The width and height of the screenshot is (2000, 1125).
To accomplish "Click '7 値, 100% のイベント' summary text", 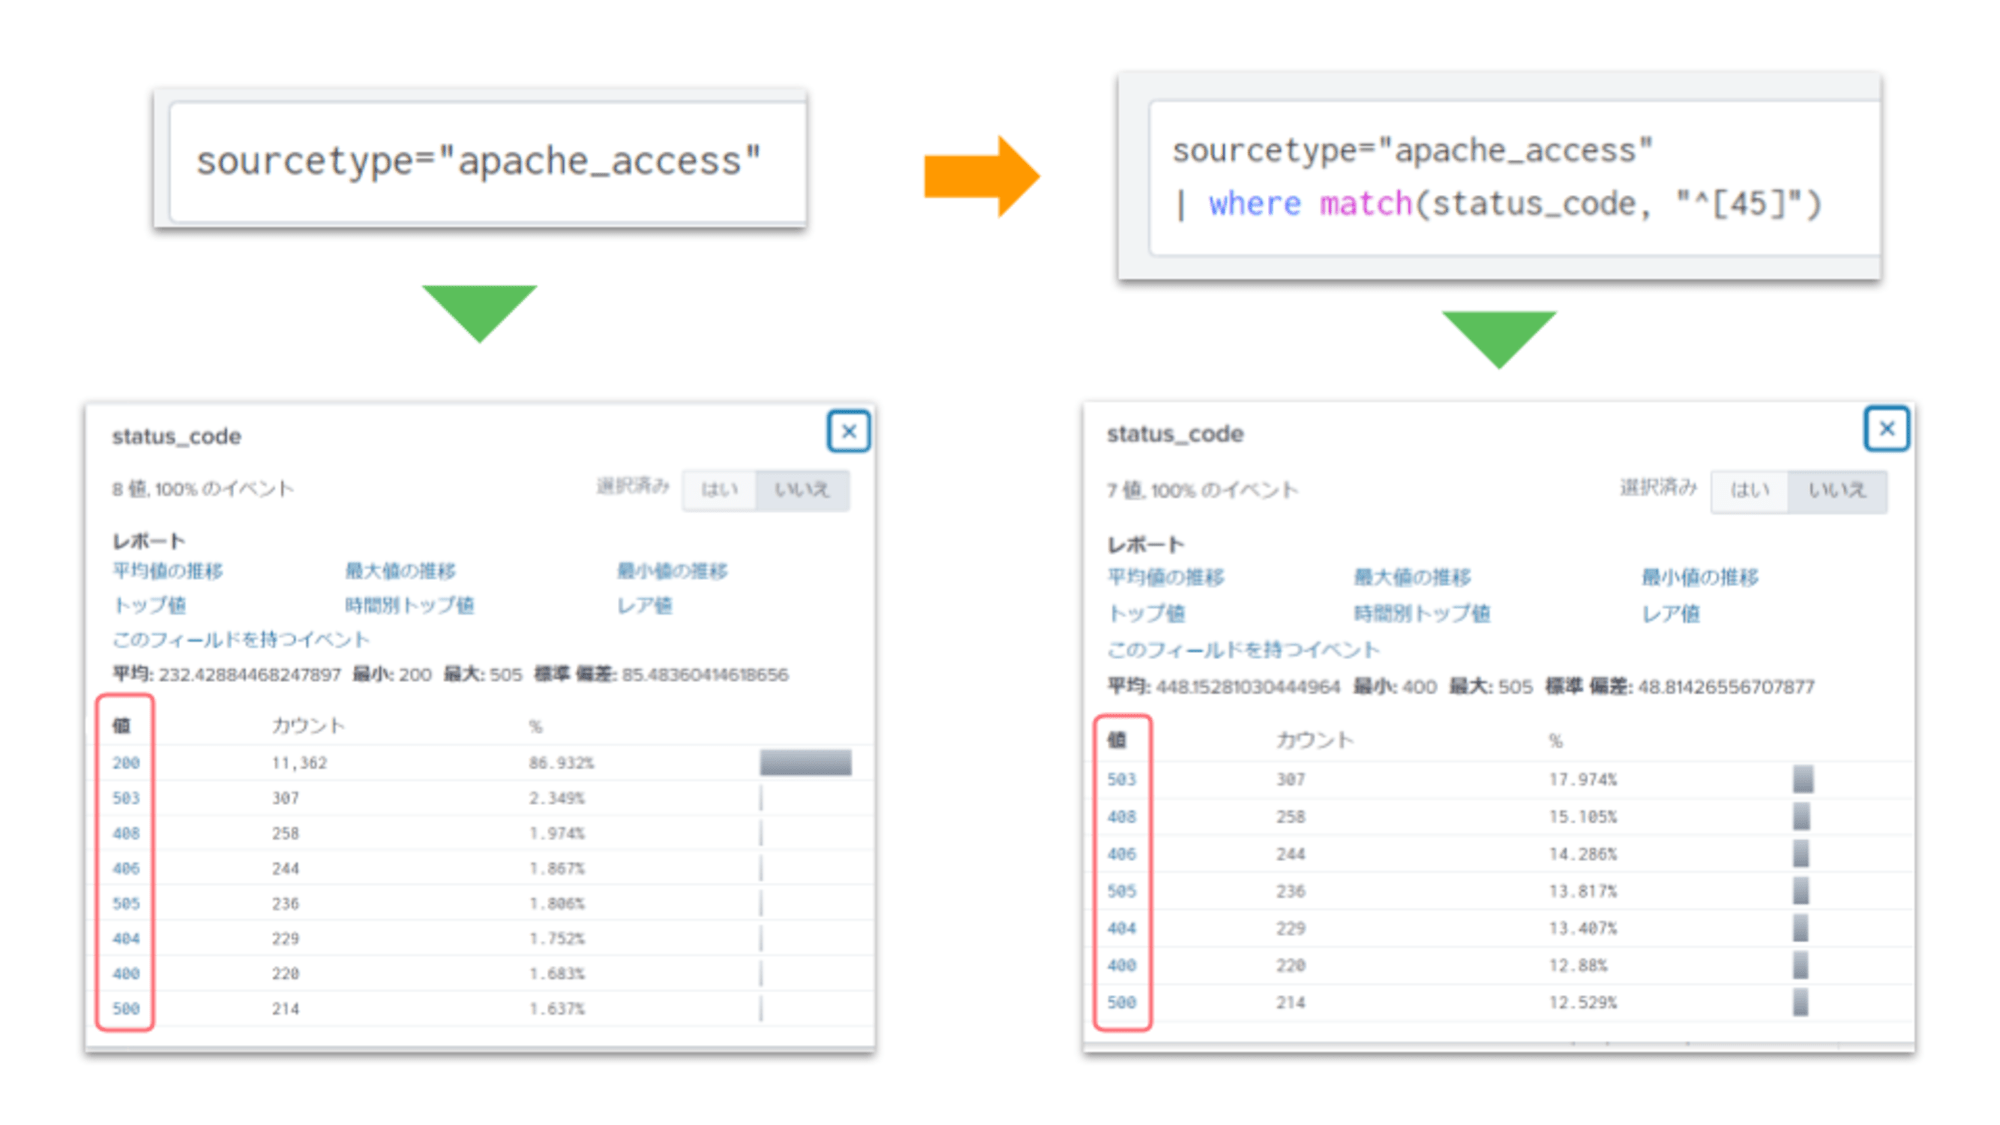I will click(1202, 490).
